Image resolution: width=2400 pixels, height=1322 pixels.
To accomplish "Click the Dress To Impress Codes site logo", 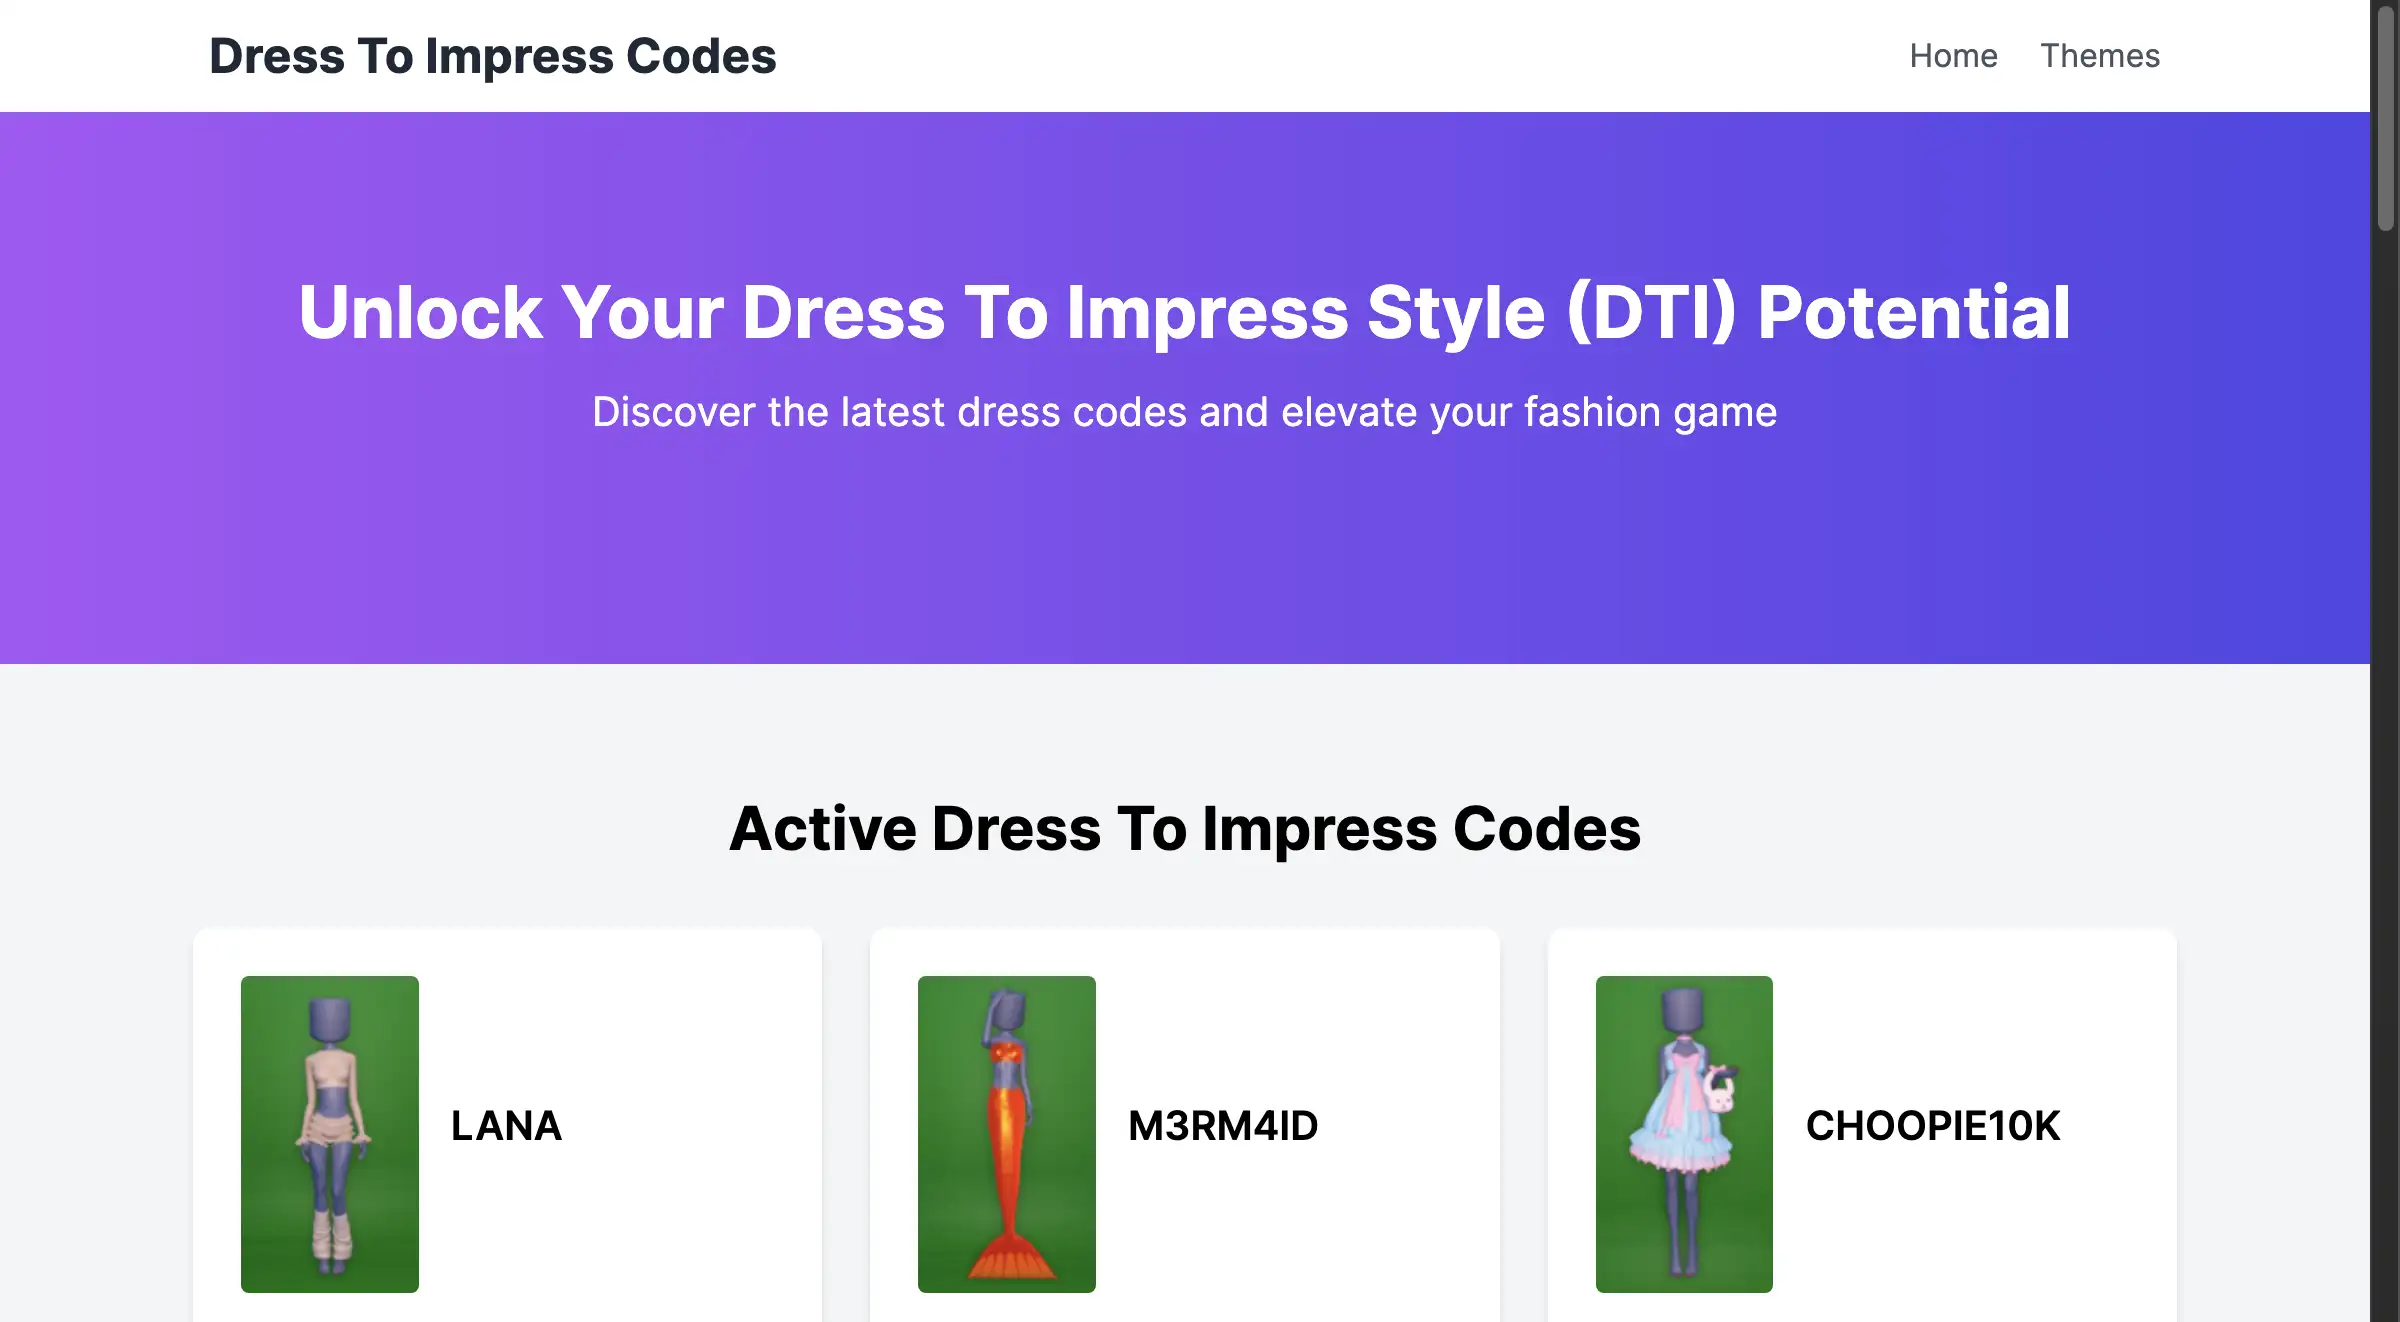I will (492, 56).
